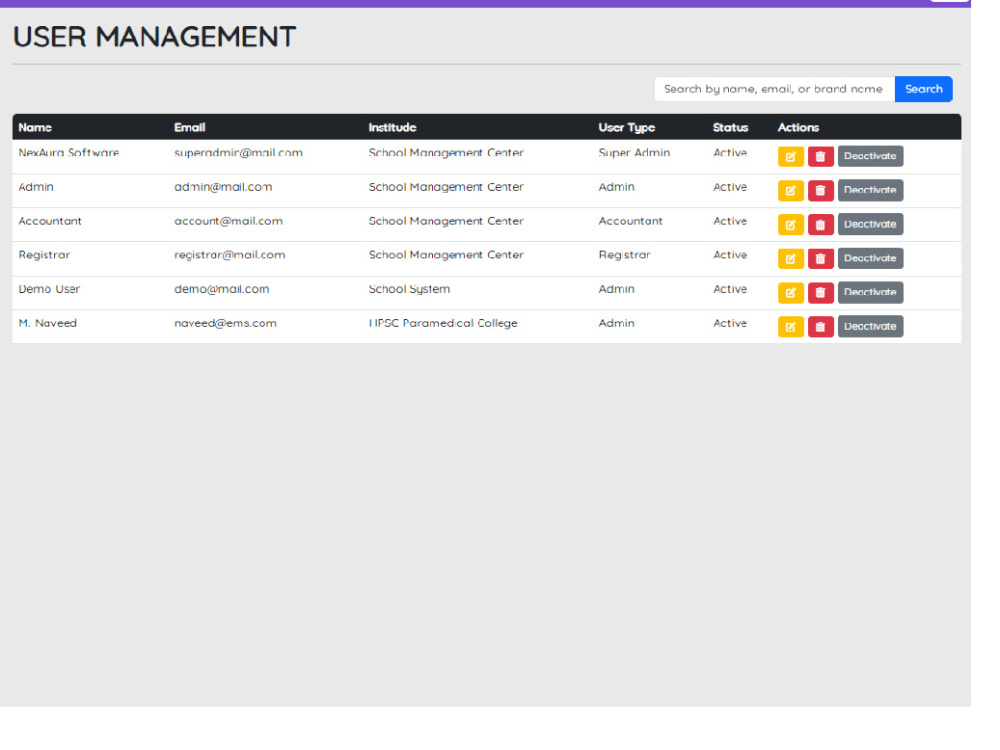Click the UPSC Paramedical College cell
Screen dimensions: 1000x750
pos(443,323)
